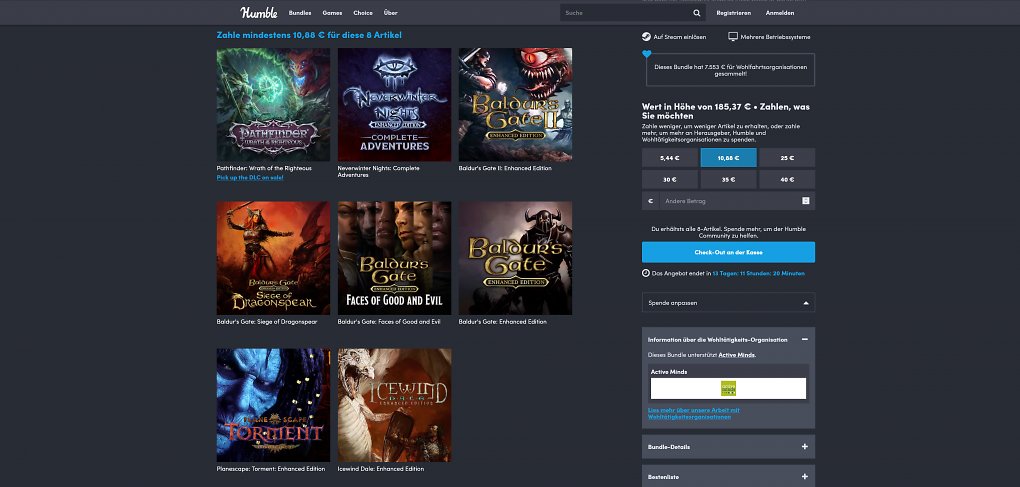Click the green Active Minds logo
The image size is (1020, 487).
coord(728,388)
